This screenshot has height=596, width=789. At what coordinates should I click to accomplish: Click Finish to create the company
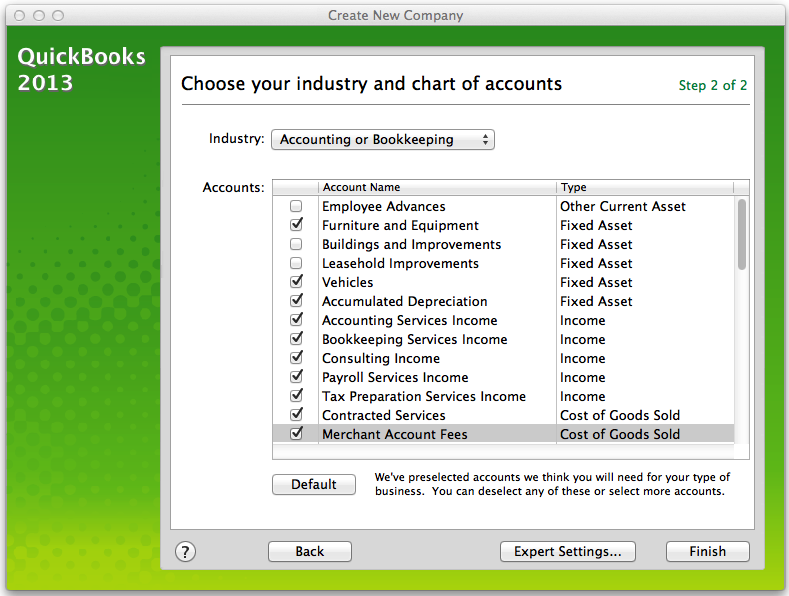click(x=707, y=552)
